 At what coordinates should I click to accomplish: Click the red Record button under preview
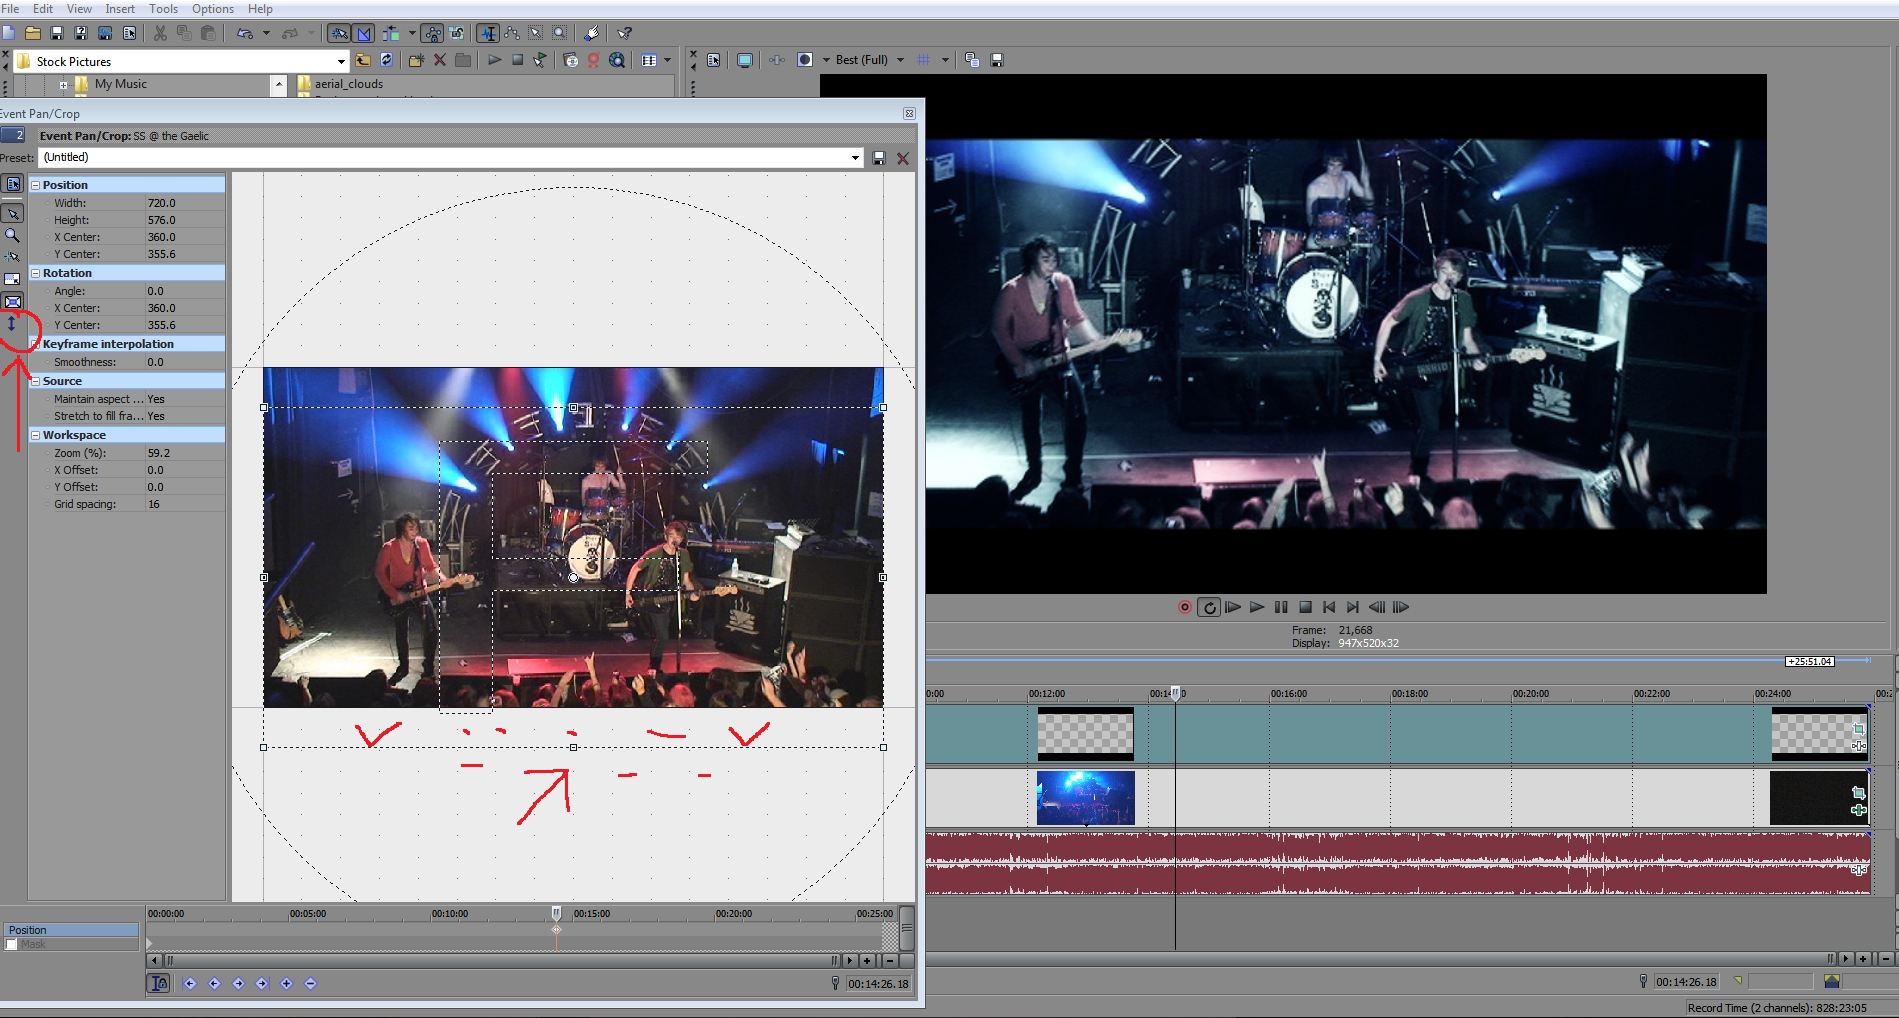1185,607
